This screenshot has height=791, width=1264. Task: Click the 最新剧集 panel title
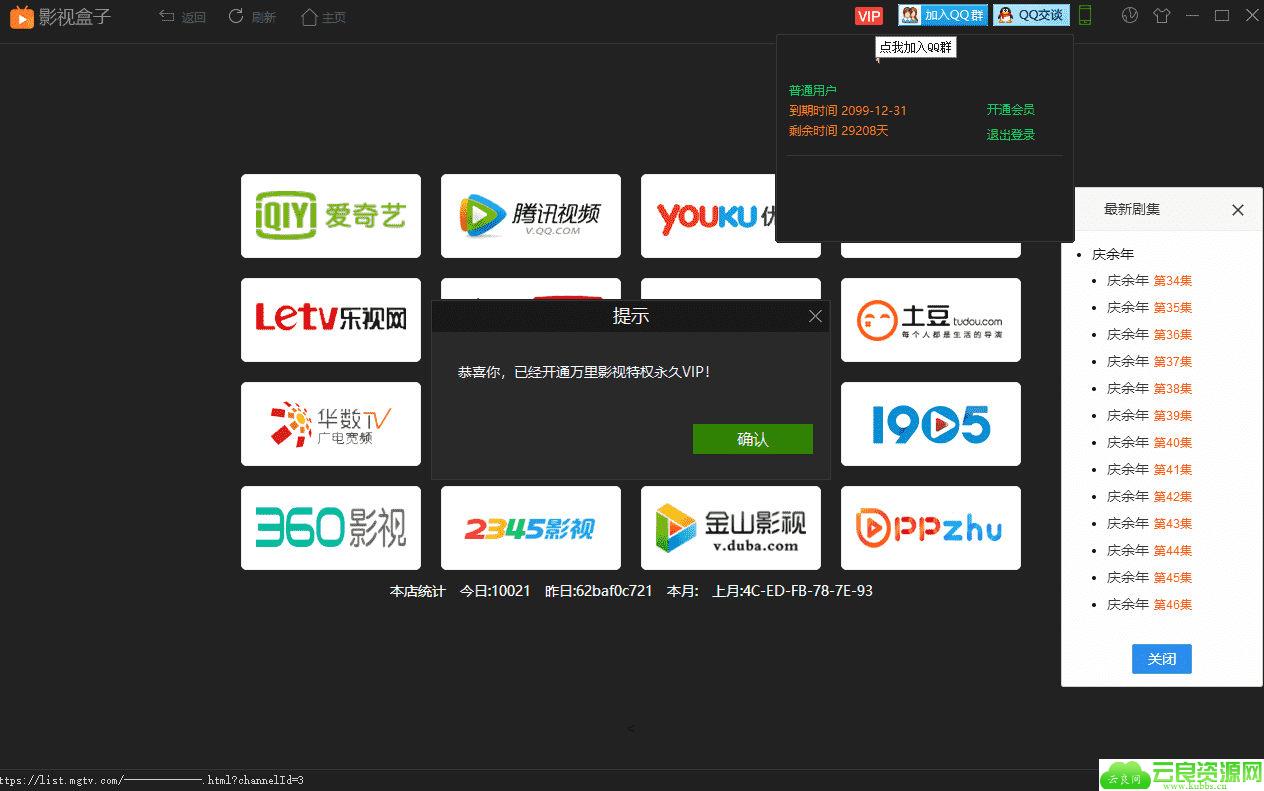(x=1132, y=209)
